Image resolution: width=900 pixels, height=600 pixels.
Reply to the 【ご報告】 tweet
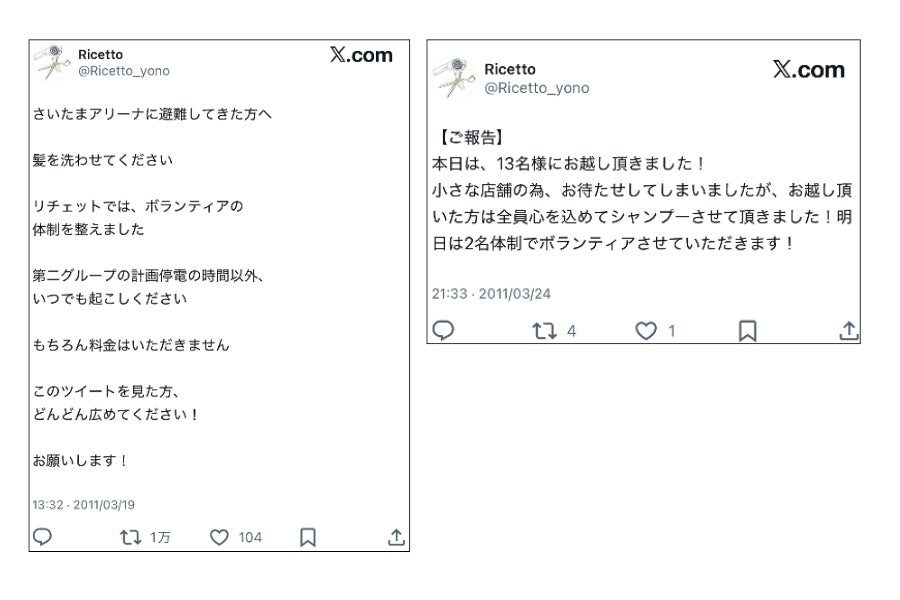(x=442, y=330)
